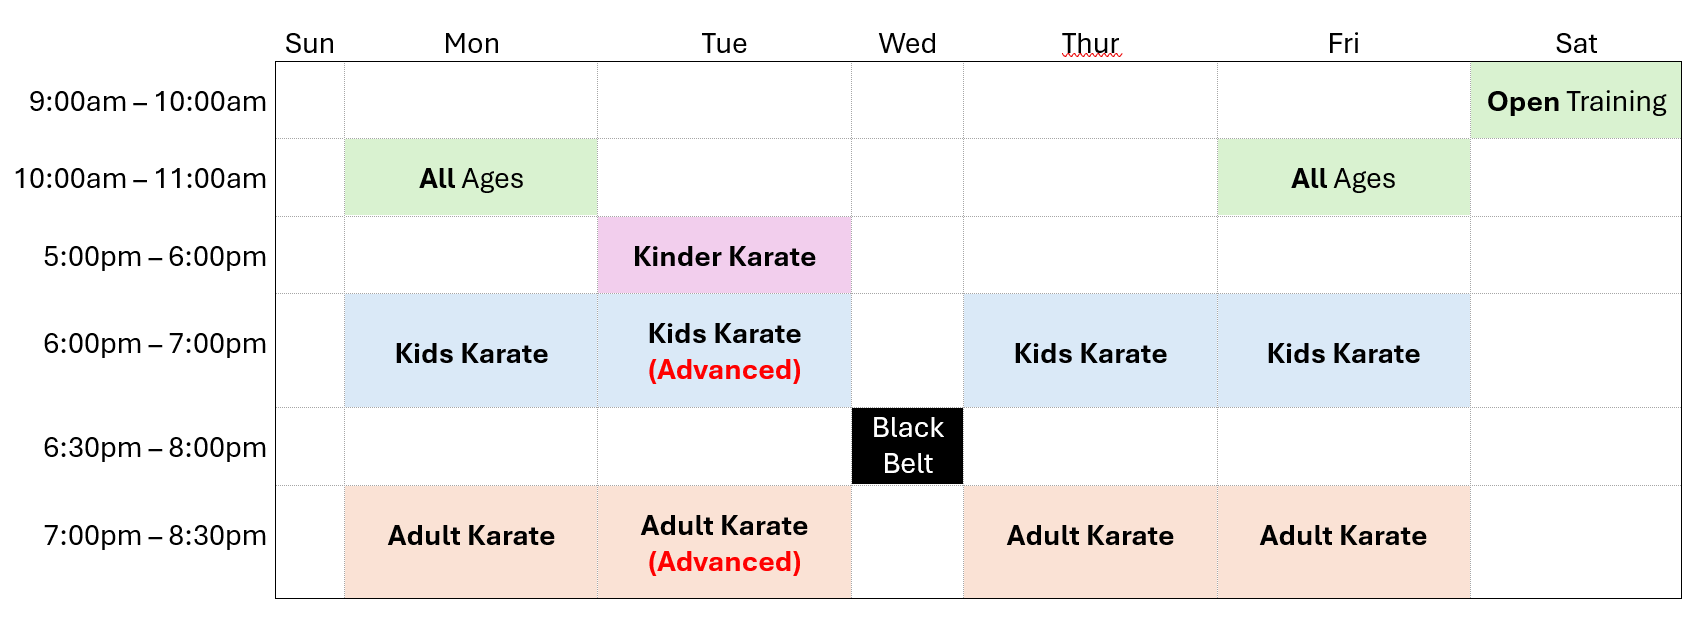This screenshot has width=1705, height=622.
Task: Click the misspelled Thur column header
Action: [x=1091, y=43]
